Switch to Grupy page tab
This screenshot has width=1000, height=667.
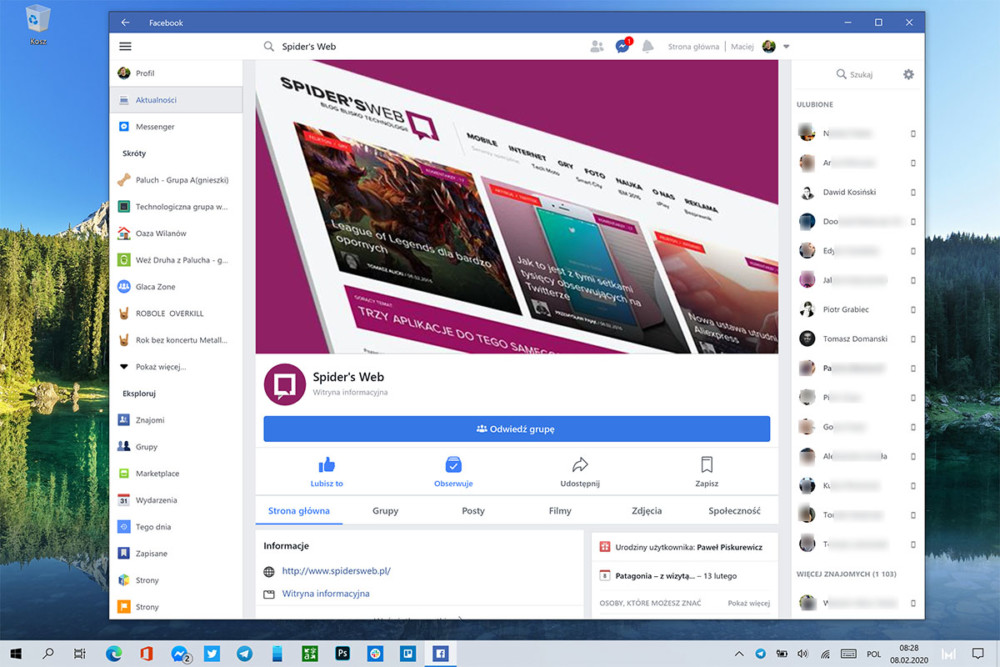[x=385, y=511]
